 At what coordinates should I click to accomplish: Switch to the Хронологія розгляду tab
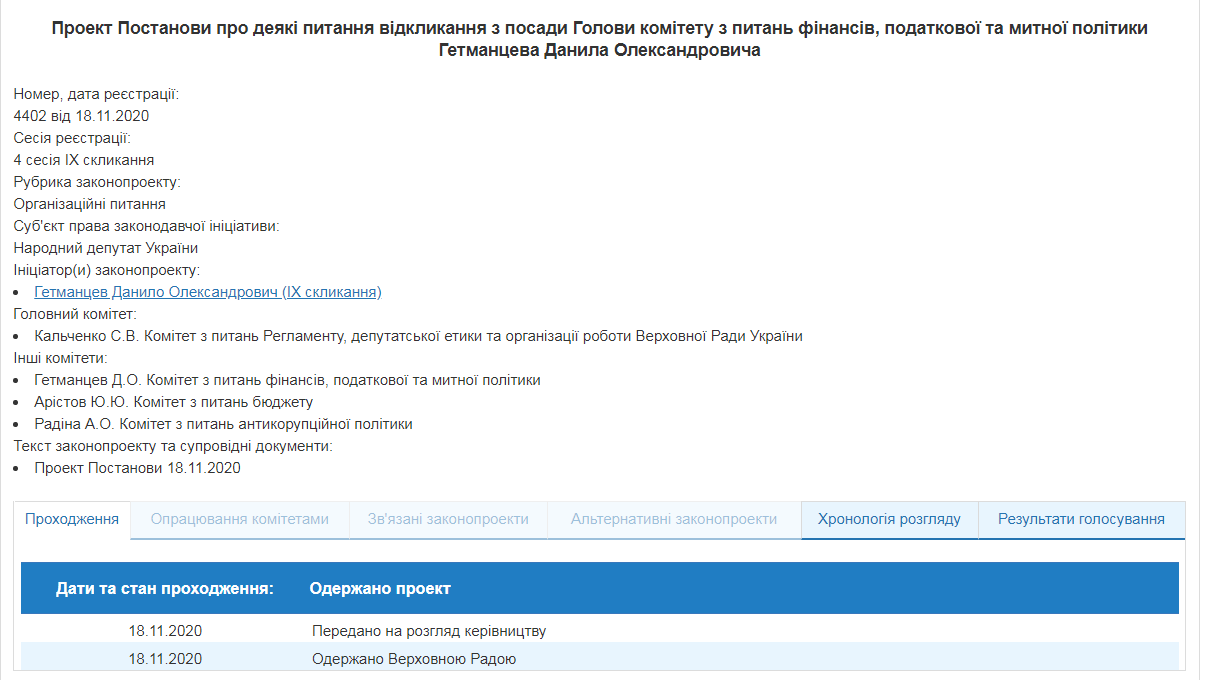pos(888,519)
